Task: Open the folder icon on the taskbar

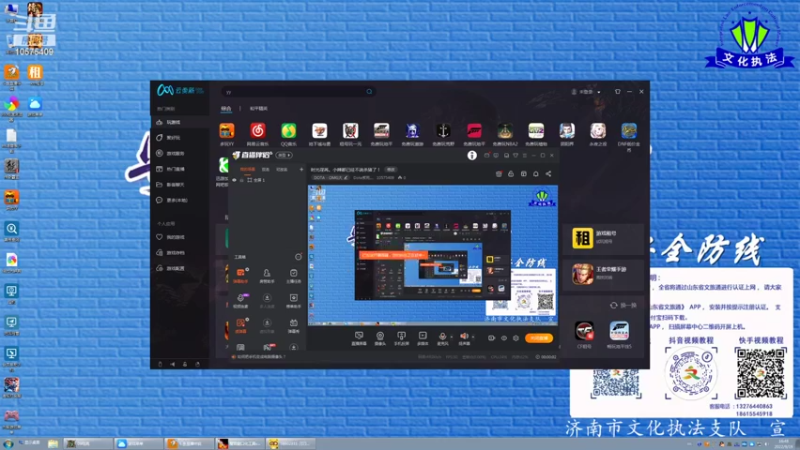Action: (53, 444)
